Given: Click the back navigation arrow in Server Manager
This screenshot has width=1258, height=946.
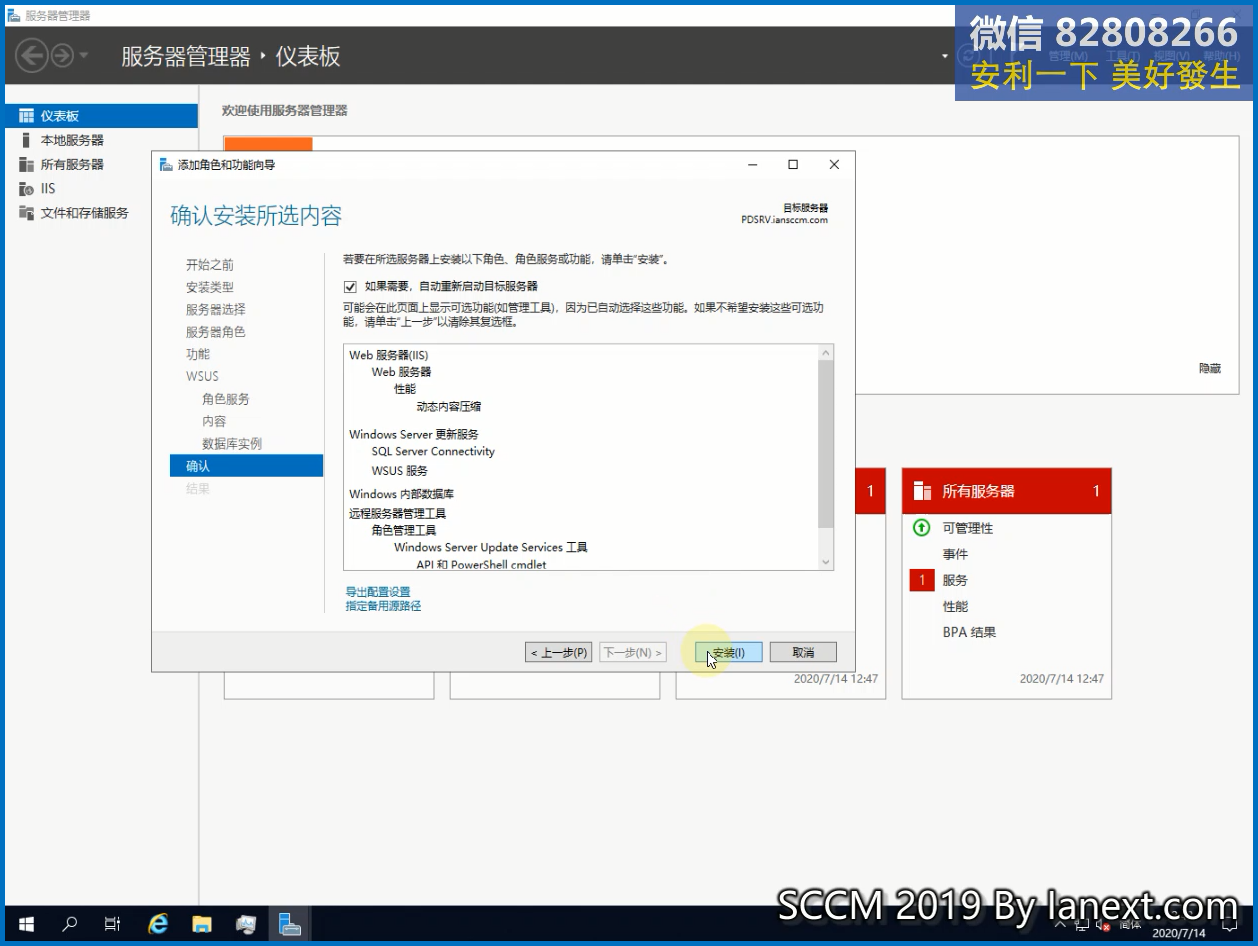Looking at the screenshot, I should pos(31,55).
